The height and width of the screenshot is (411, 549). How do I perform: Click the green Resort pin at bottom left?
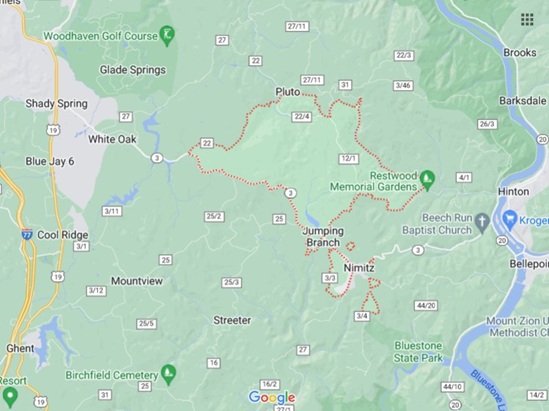[10, 397]
